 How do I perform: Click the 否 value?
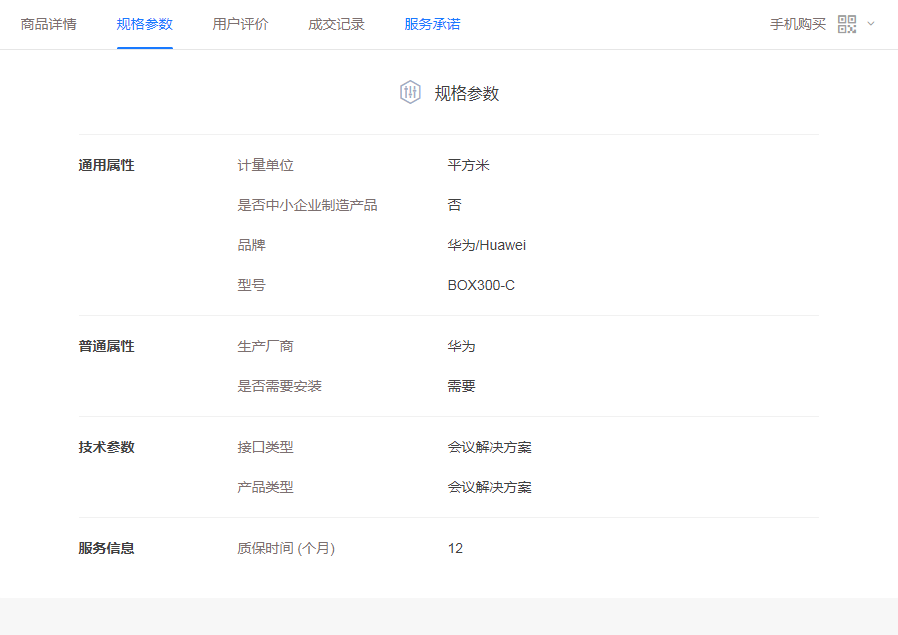[x=454, y=206]
